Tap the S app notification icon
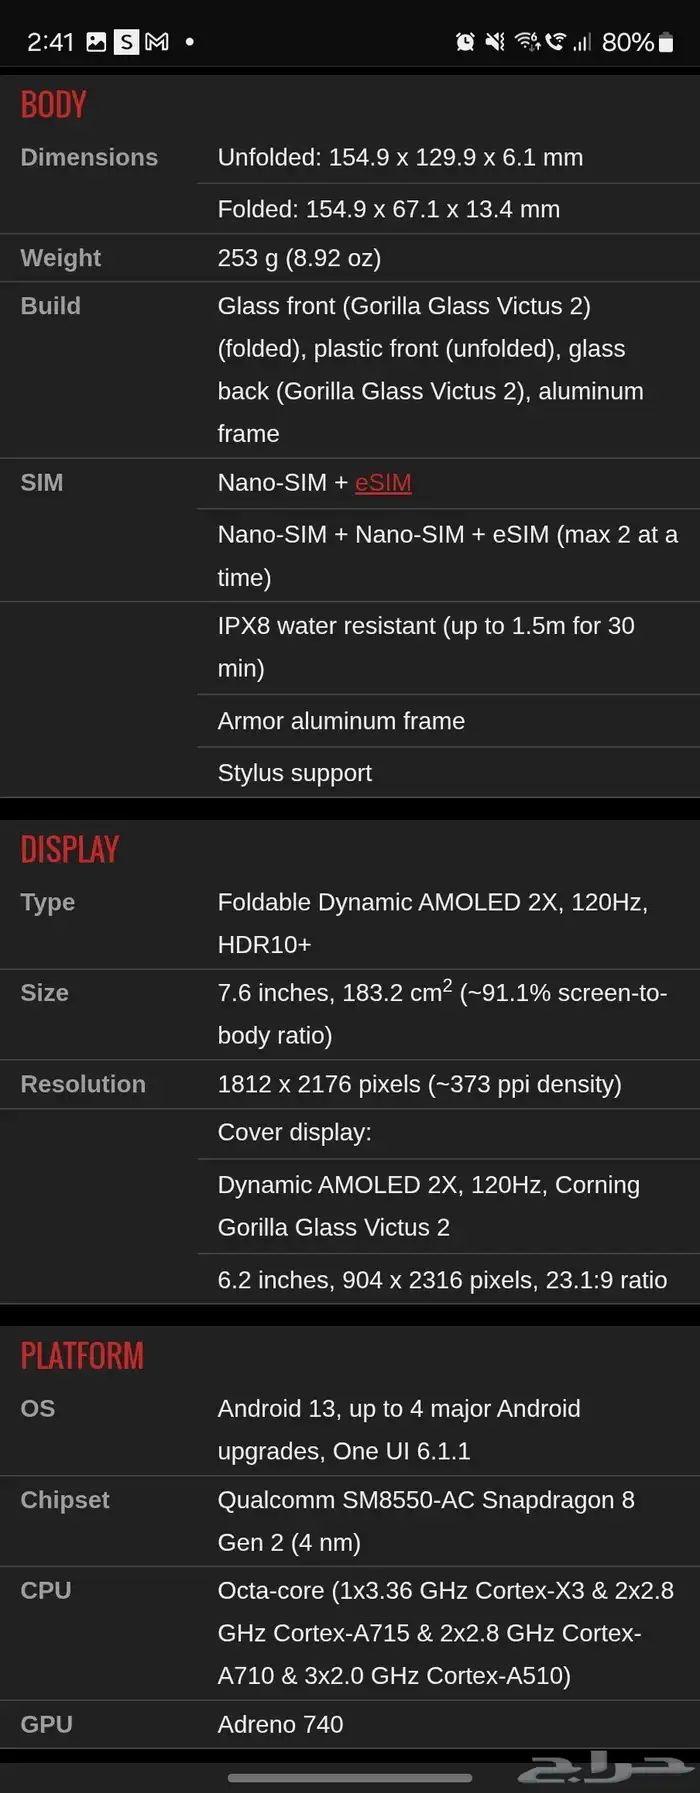The height and width of the screenshot is (1793, 700). (126, 42)
